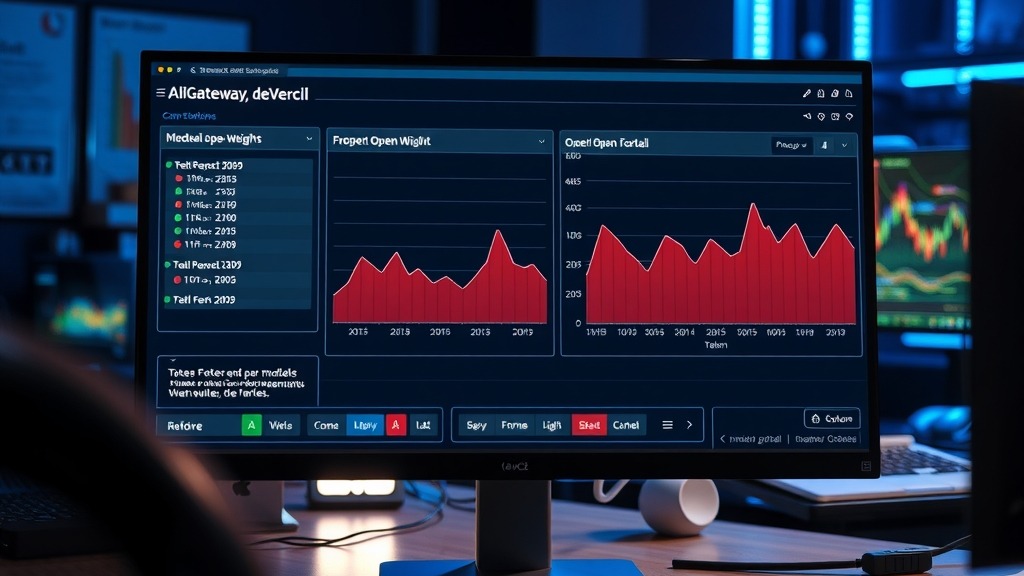Click the Fome tab

pyautogui.click(x=514, y=425)
